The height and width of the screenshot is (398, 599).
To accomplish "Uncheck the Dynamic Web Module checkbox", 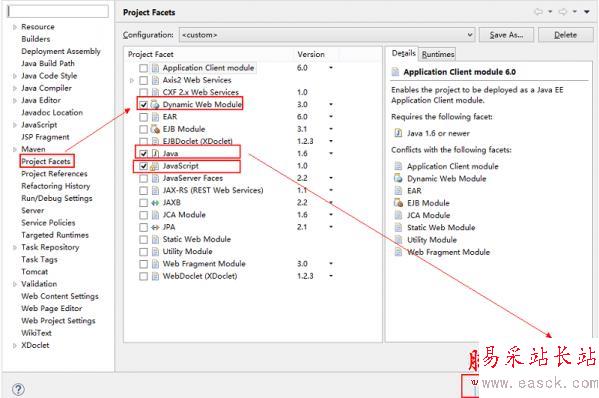I will click(143, 105).
